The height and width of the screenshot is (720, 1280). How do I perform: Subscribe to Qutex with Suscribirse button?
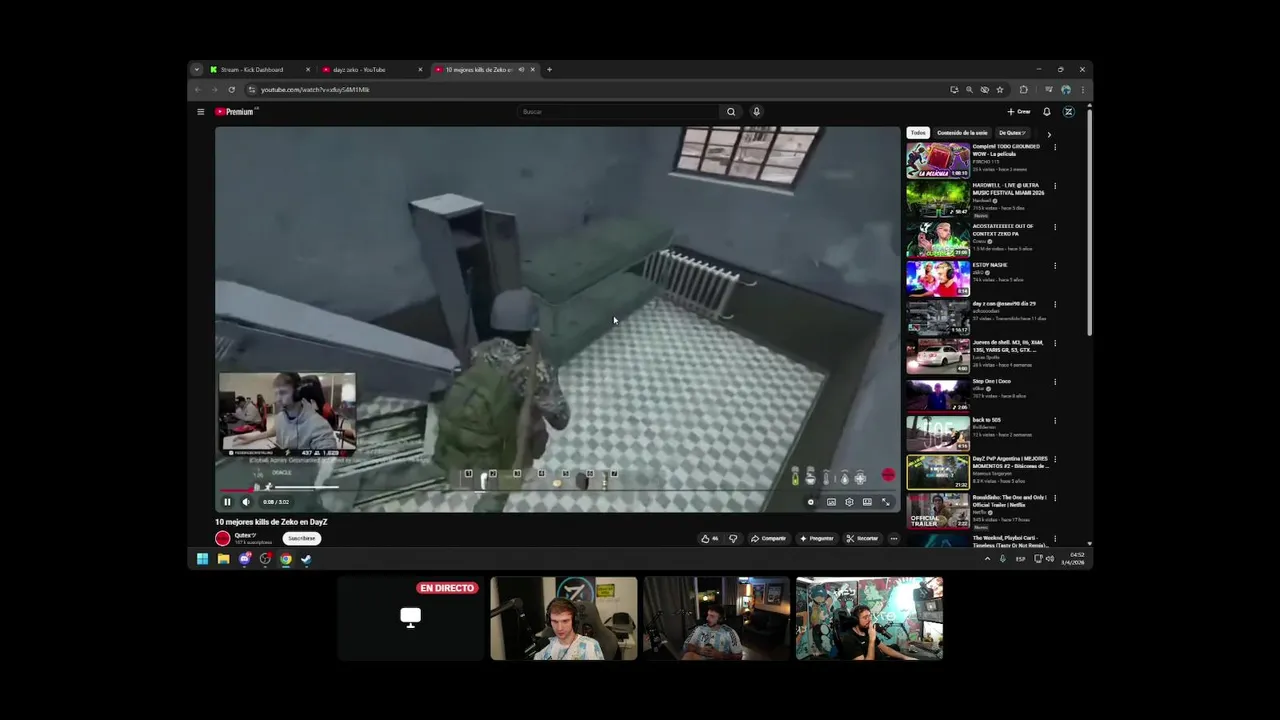pos(301,538)
